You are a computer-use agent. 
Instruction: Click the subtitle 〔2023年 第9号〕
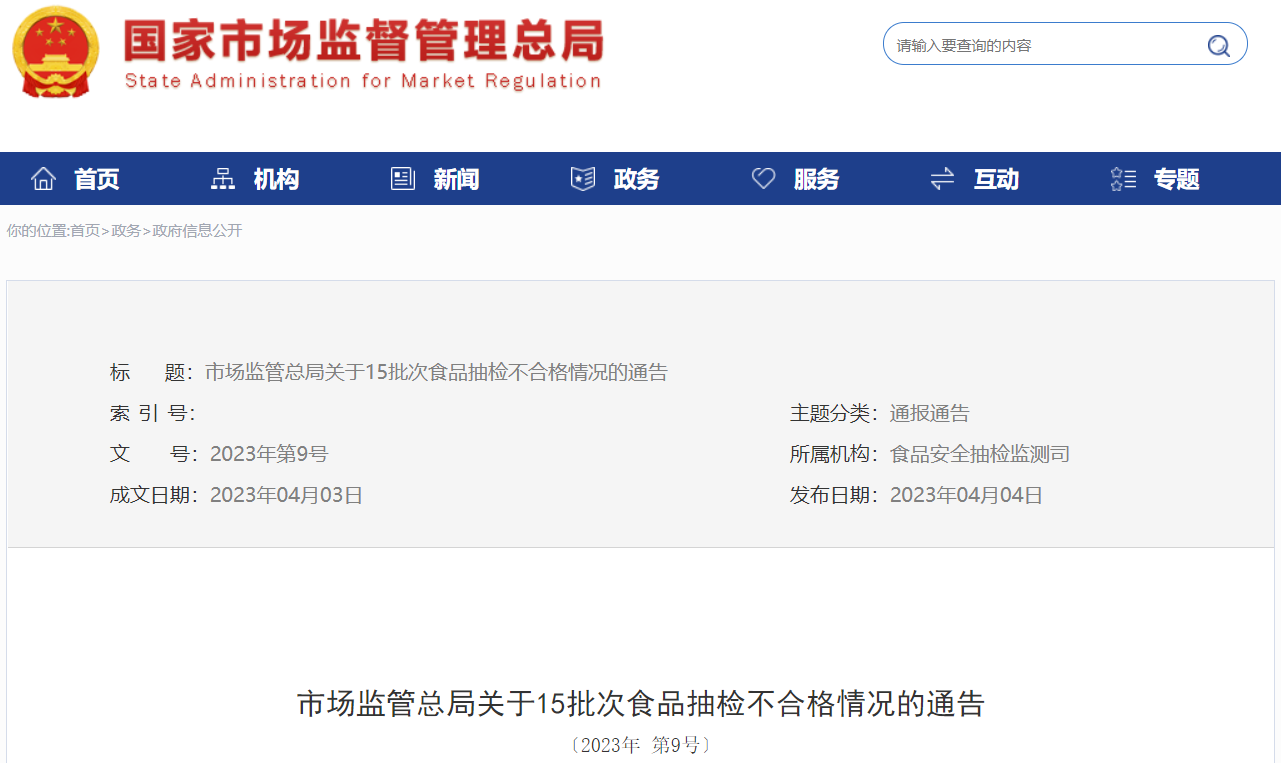641,745
